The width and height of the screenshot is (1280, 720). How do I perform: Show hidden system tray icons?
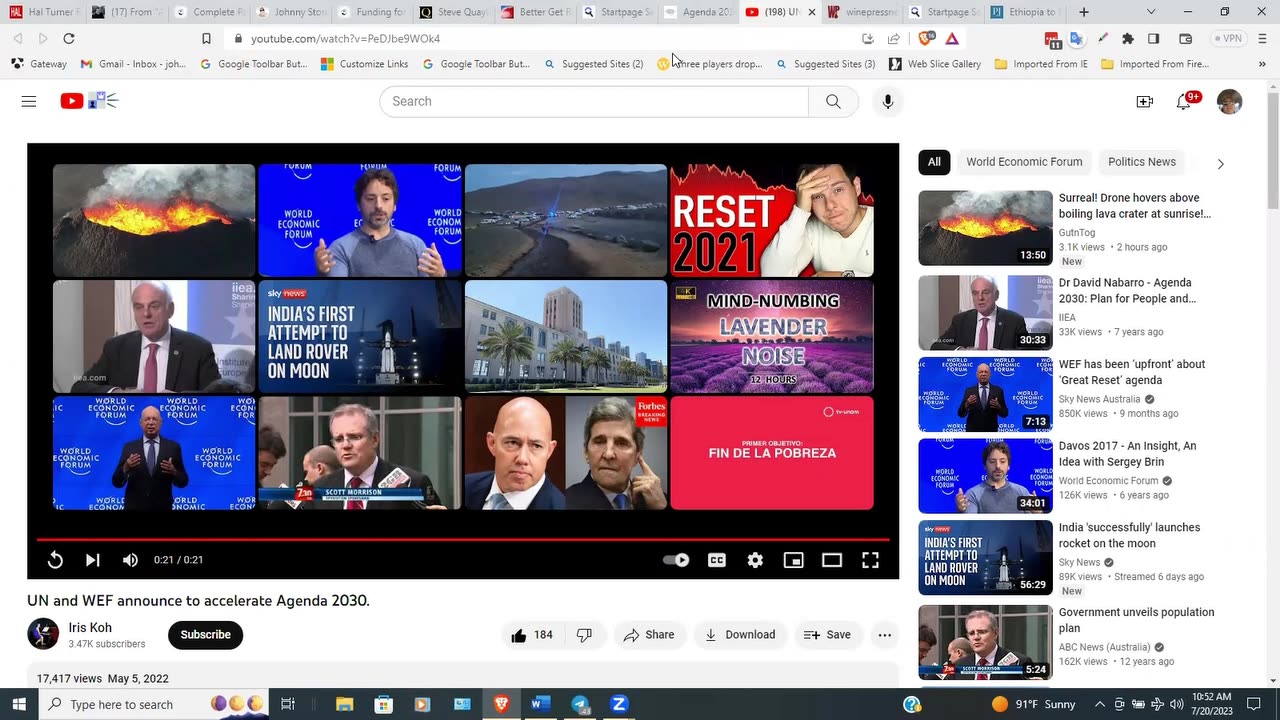point(1099,704)
